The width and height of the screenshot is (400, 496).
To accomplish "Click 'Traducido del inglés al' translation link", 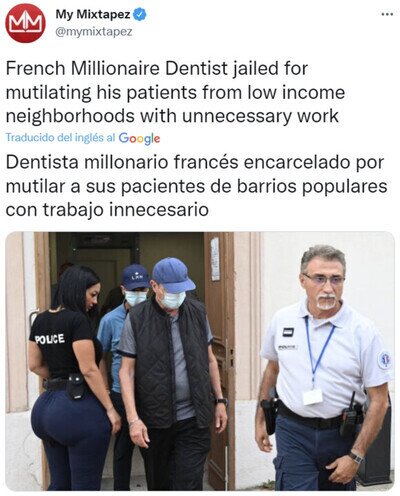I will pyautogui.click(x=61, y=138).
